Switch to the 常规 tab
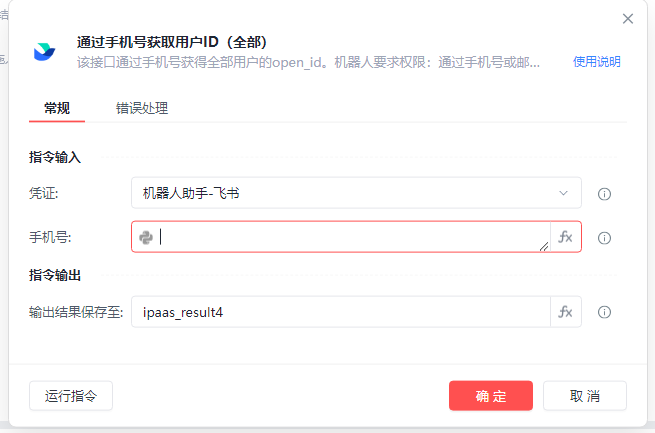The image size is (655, 433). click(x=57, y=108)
